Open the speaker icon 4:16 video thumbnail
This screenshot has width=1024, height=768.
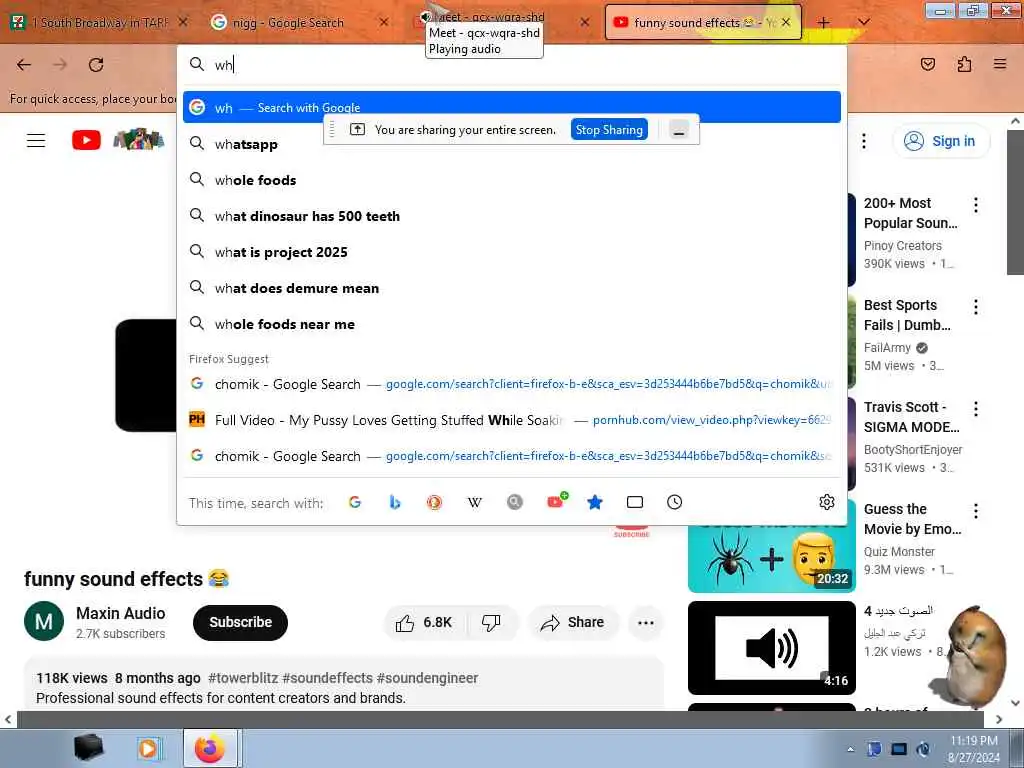click(771, 648)
